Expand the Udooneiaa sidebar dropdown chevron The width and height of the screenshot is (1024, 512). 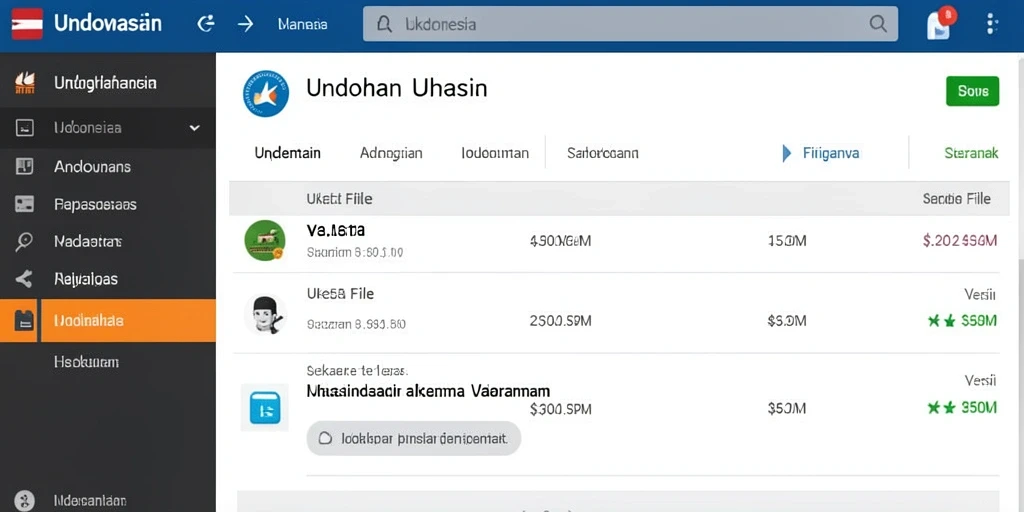tap(195, 128)
